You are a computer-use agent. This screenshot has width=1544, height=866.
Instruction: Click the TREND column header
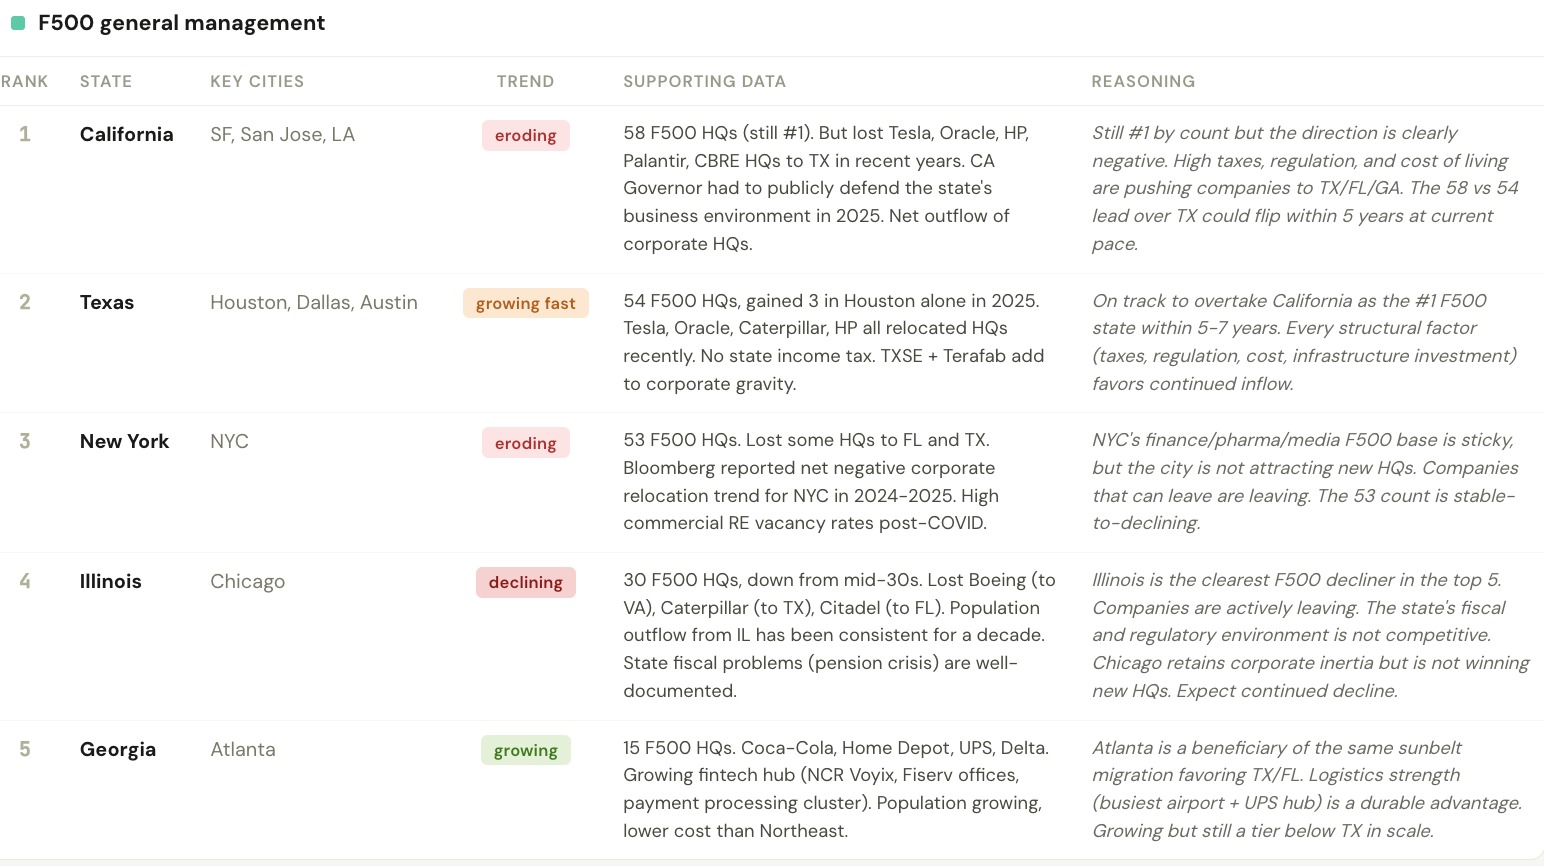point(525,82)
